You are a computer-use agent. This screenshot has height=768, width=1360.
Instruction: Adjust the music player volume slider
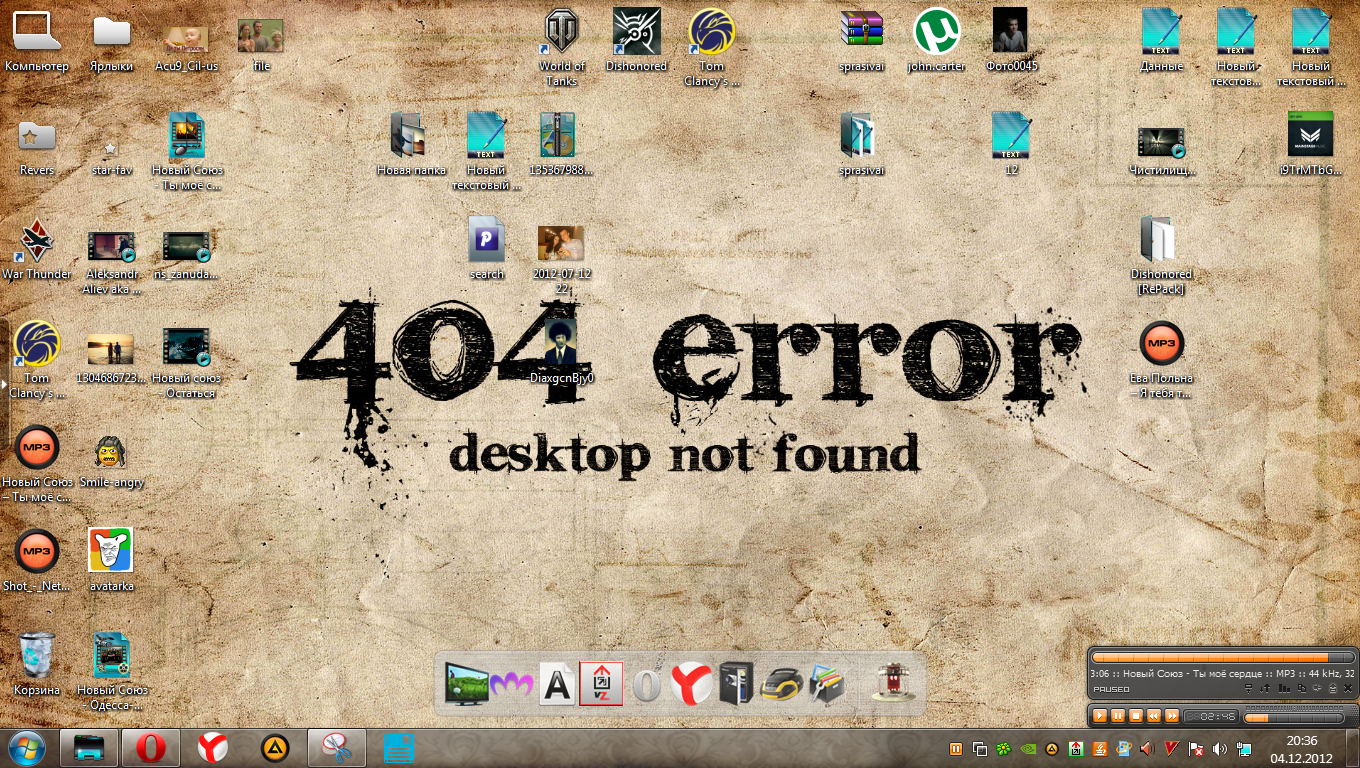tap(1296, 717)
